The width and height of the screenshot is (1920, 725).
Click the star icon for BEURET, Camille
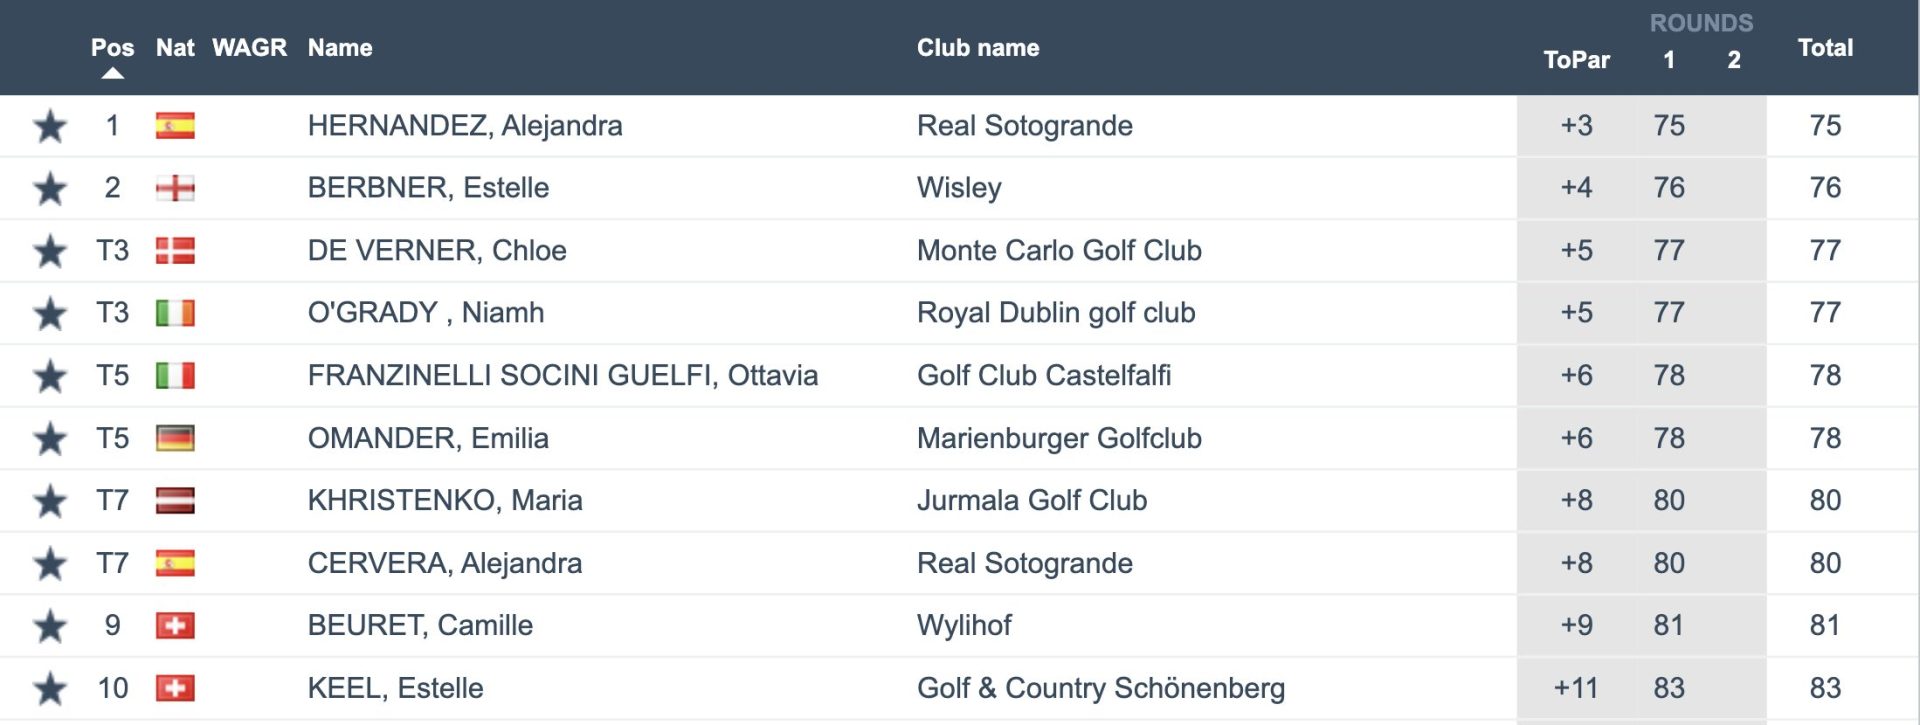pos(50,627)
